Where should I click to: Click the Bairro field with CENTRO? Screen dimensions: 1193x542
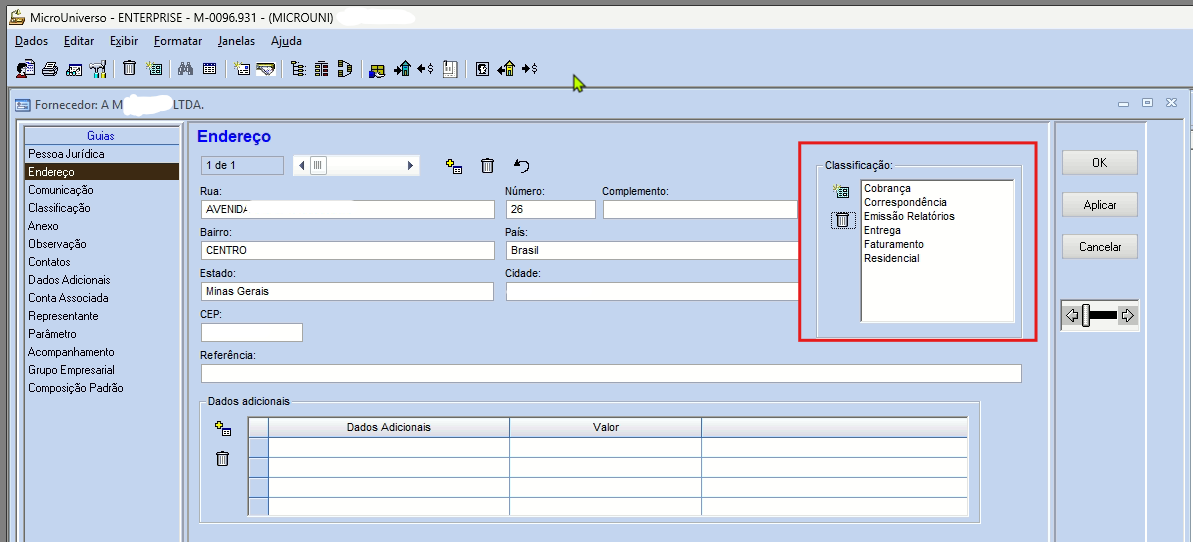[348, 250]
